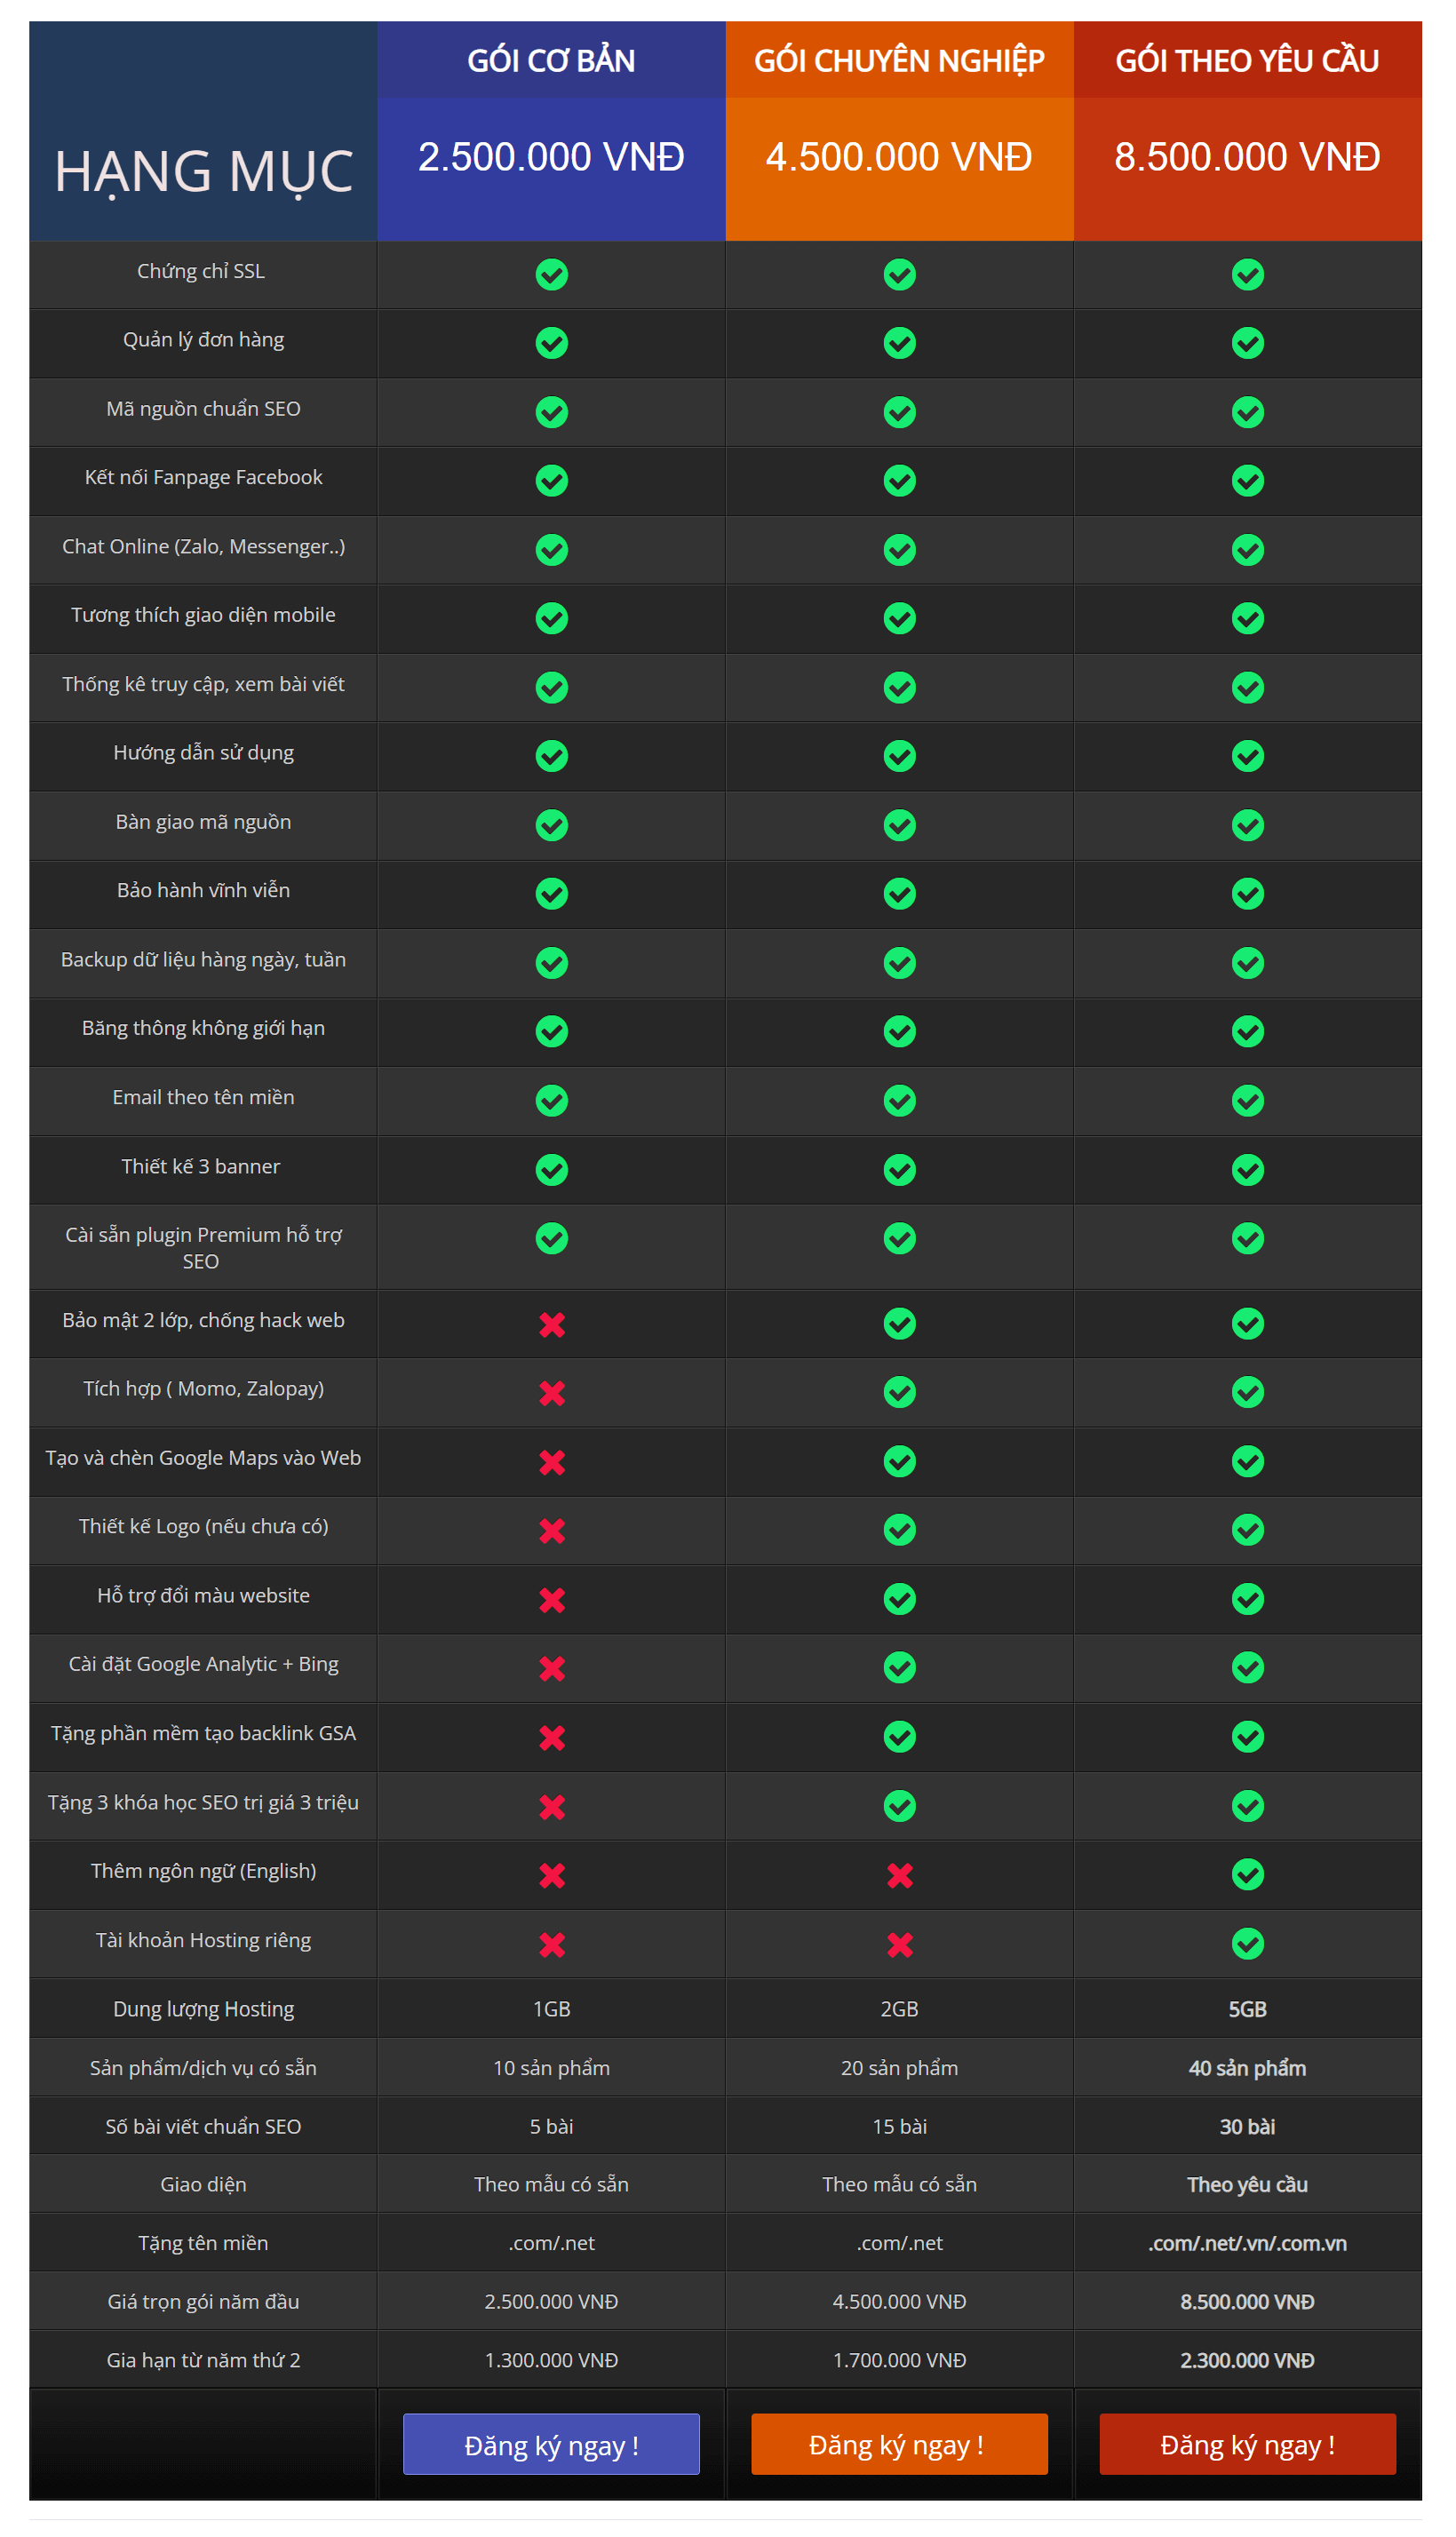Click red X for Tài khoản Hosting riêng in Chuyên Nghiệp

[899, 1944]
